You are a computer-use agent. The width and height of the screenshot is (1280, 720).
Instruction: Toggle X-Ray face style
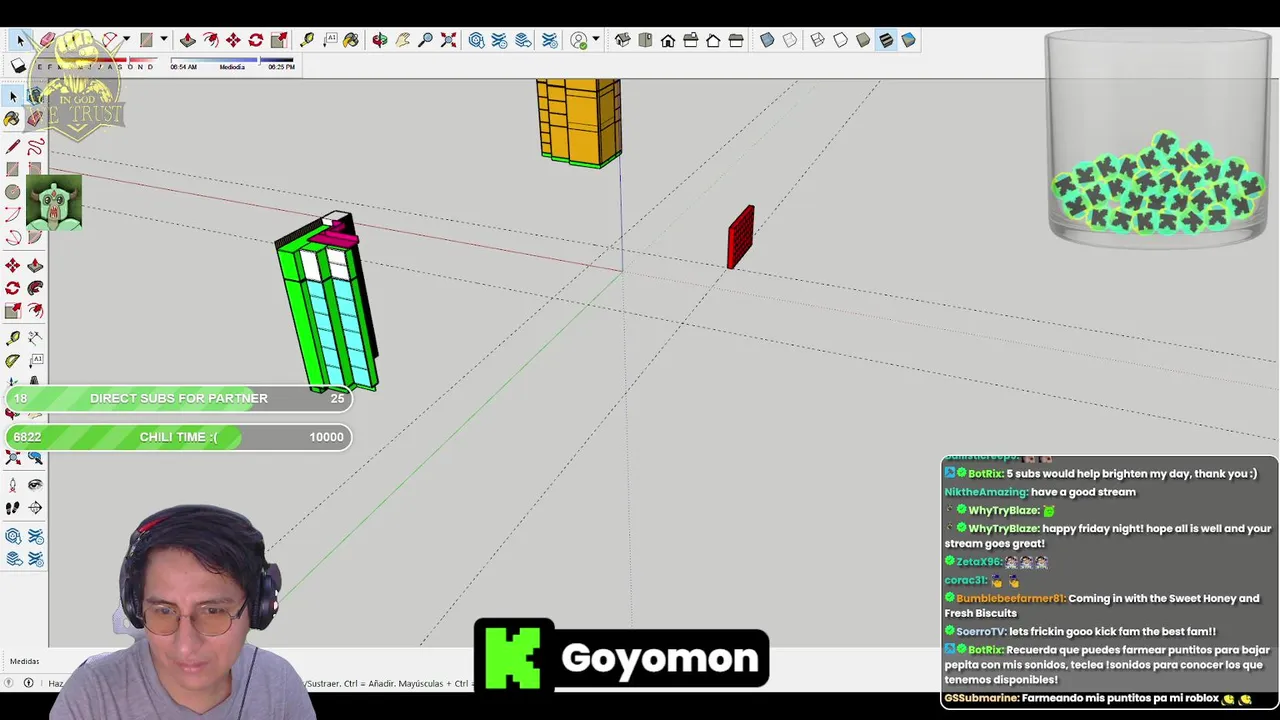pyautogui.click(x=767, y=40)
